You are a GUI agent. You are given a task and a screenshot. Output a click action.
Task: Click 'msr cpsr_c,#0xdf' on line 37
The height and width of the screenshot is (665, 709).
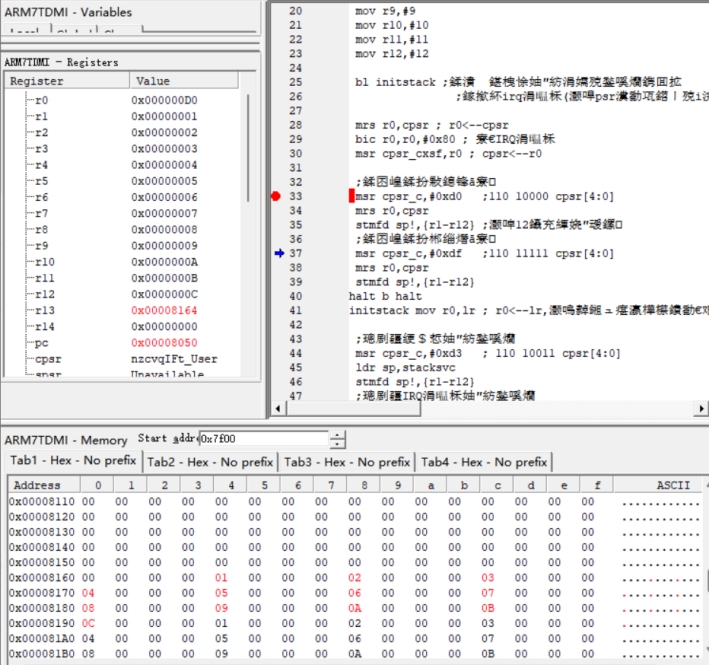click(408, 253)
